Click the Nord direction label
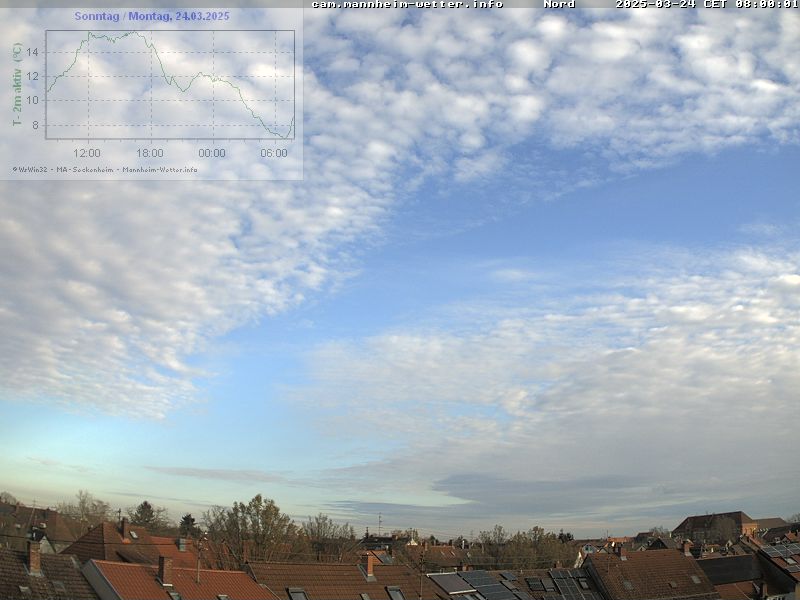Image resolution: width=800 pixels, height=600 pixels. (x=559, y=4)
